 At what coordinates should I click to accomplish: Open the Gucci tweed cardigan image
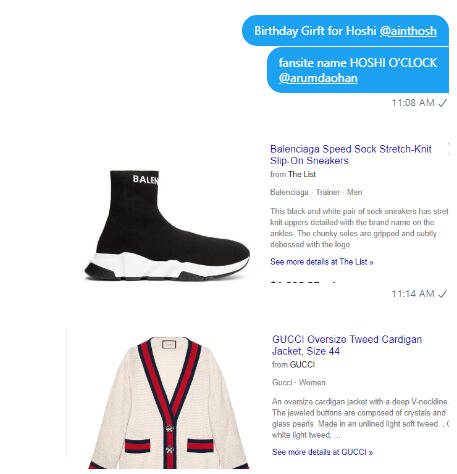169,403
